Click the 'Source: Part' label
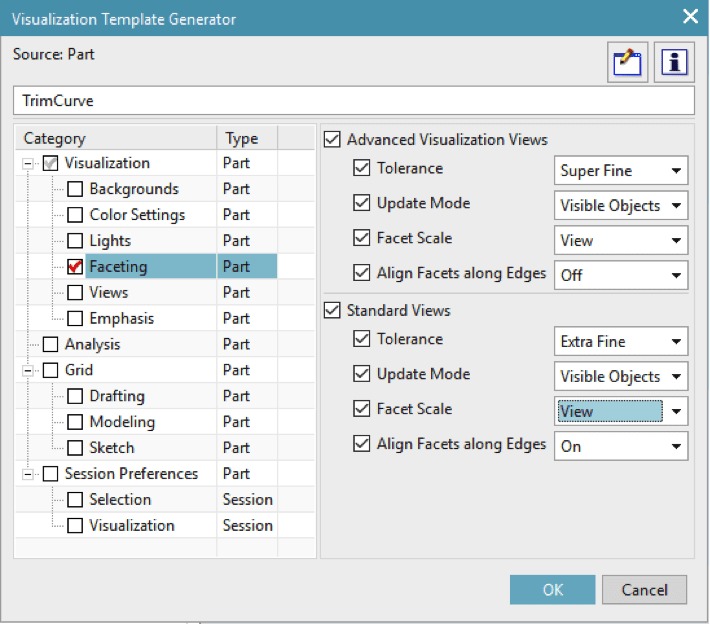The height and width of the screenshot is (624, 710). (x=53, y=54)
